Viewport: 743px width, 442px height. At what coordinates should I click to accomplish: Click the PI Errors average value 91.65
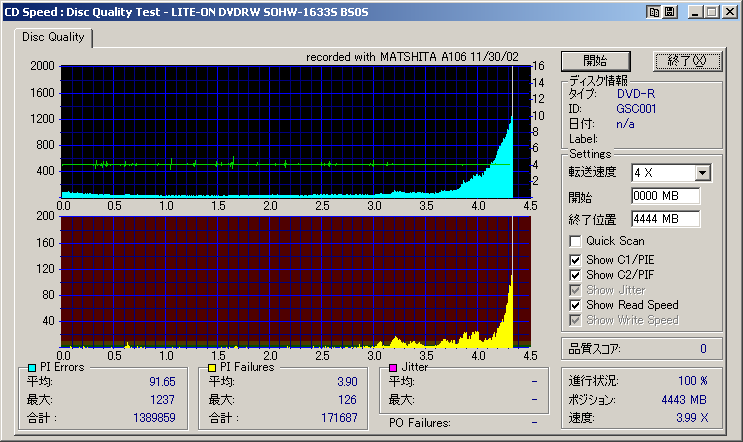click(x=162, y=382)
